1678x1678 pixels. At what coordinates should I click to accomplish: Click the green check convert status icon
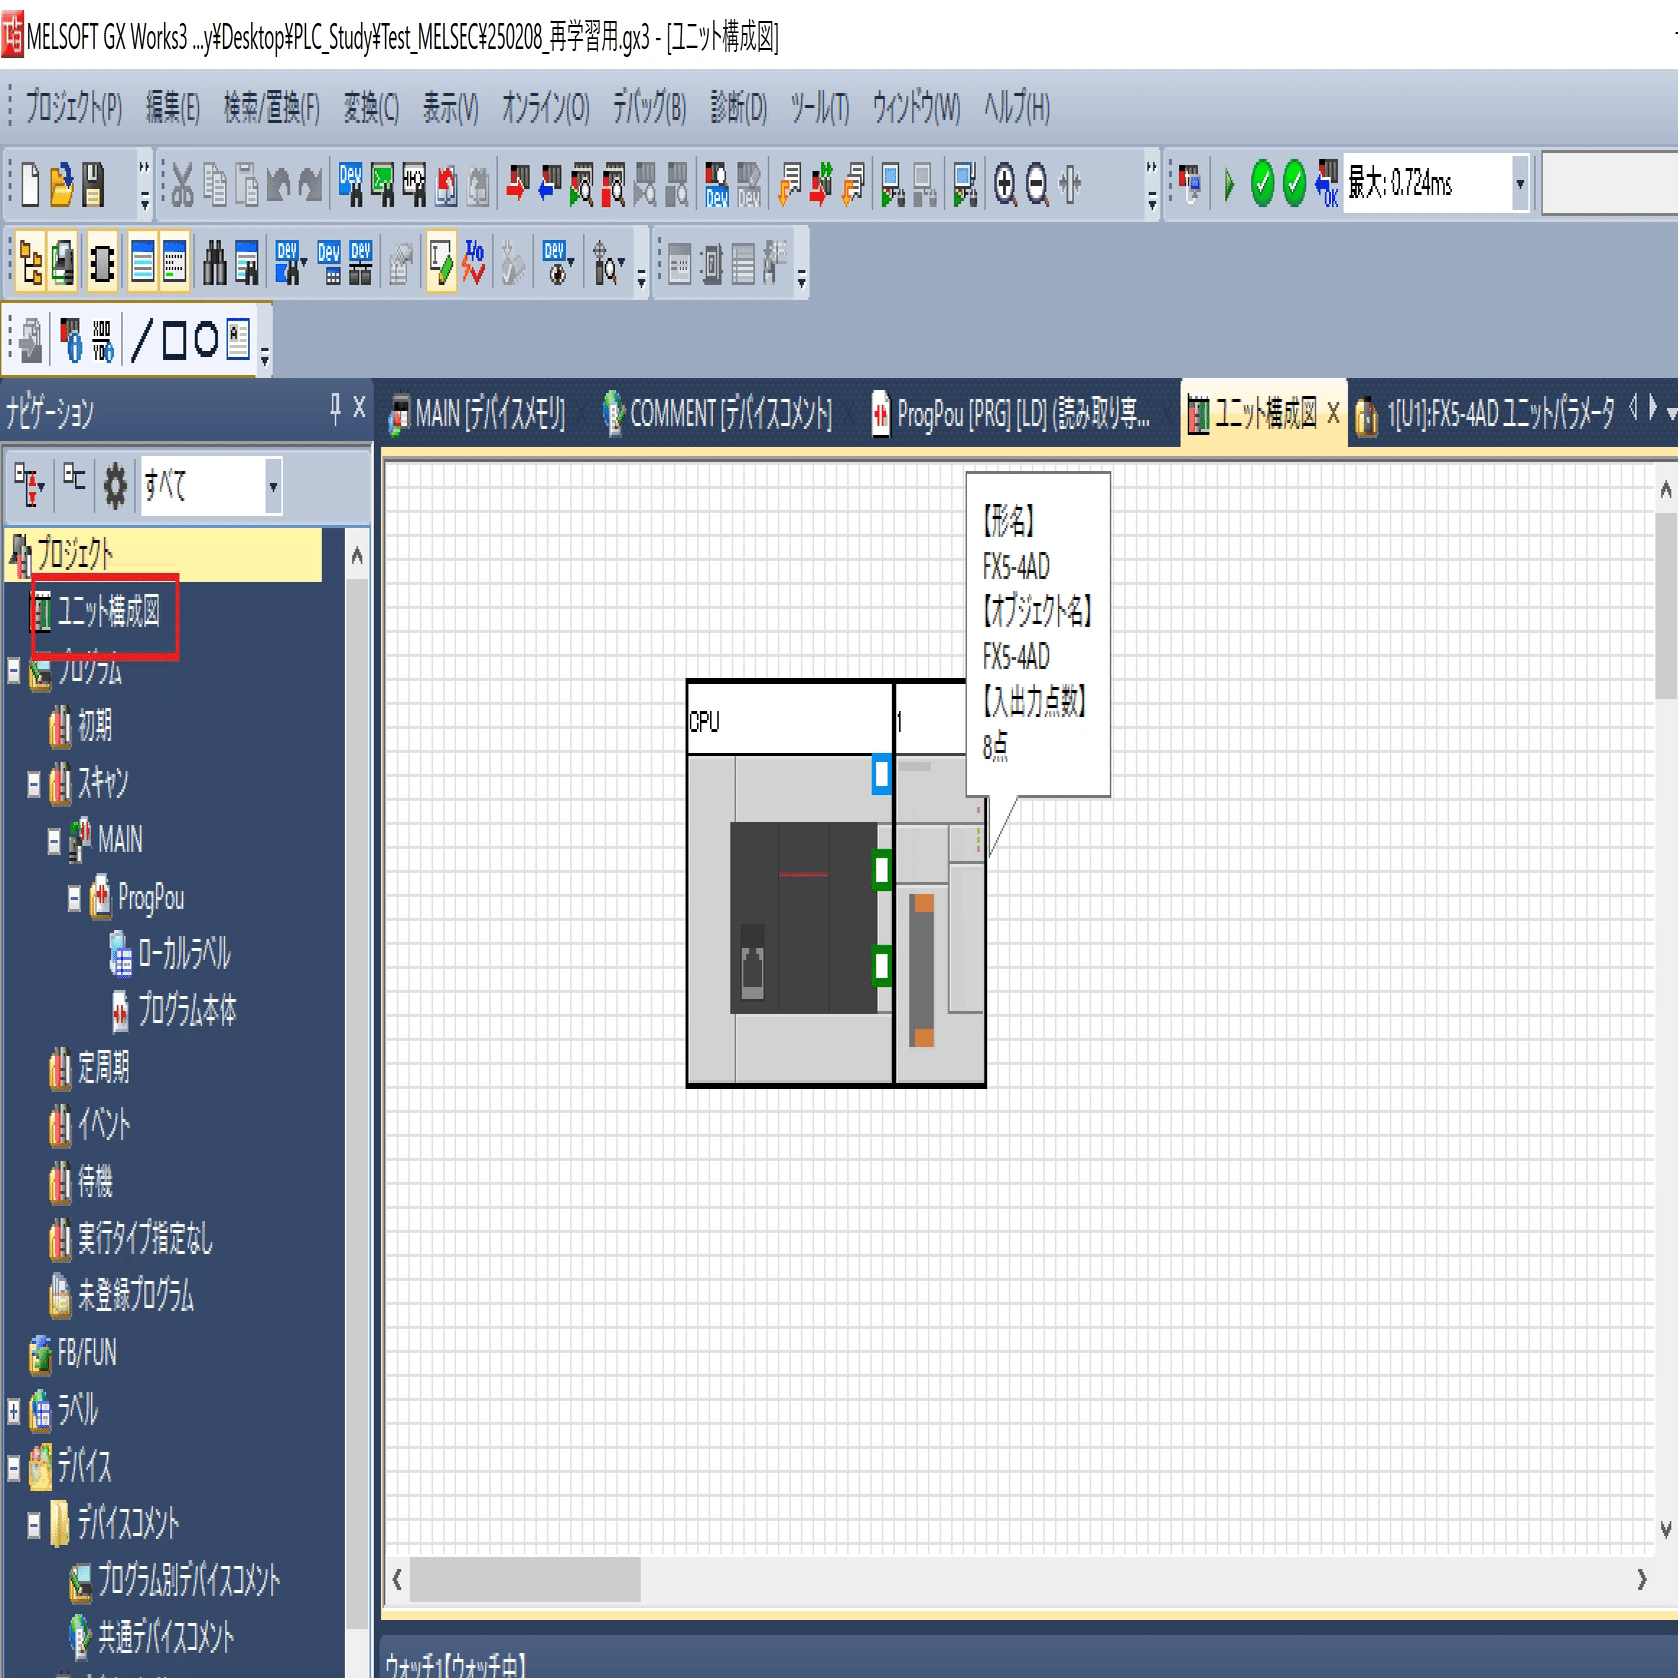pos(1261,184)
